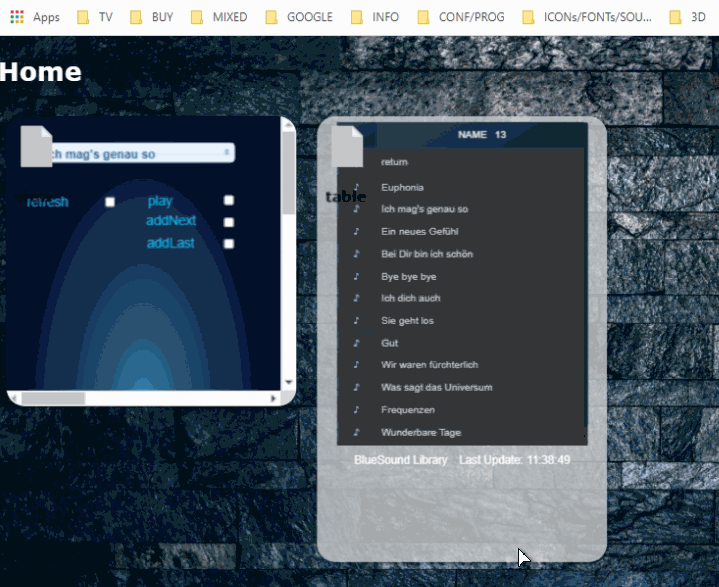This screenshot has width=719, height=587.
Task: Select the song Gut
Action: click(390, 343)
